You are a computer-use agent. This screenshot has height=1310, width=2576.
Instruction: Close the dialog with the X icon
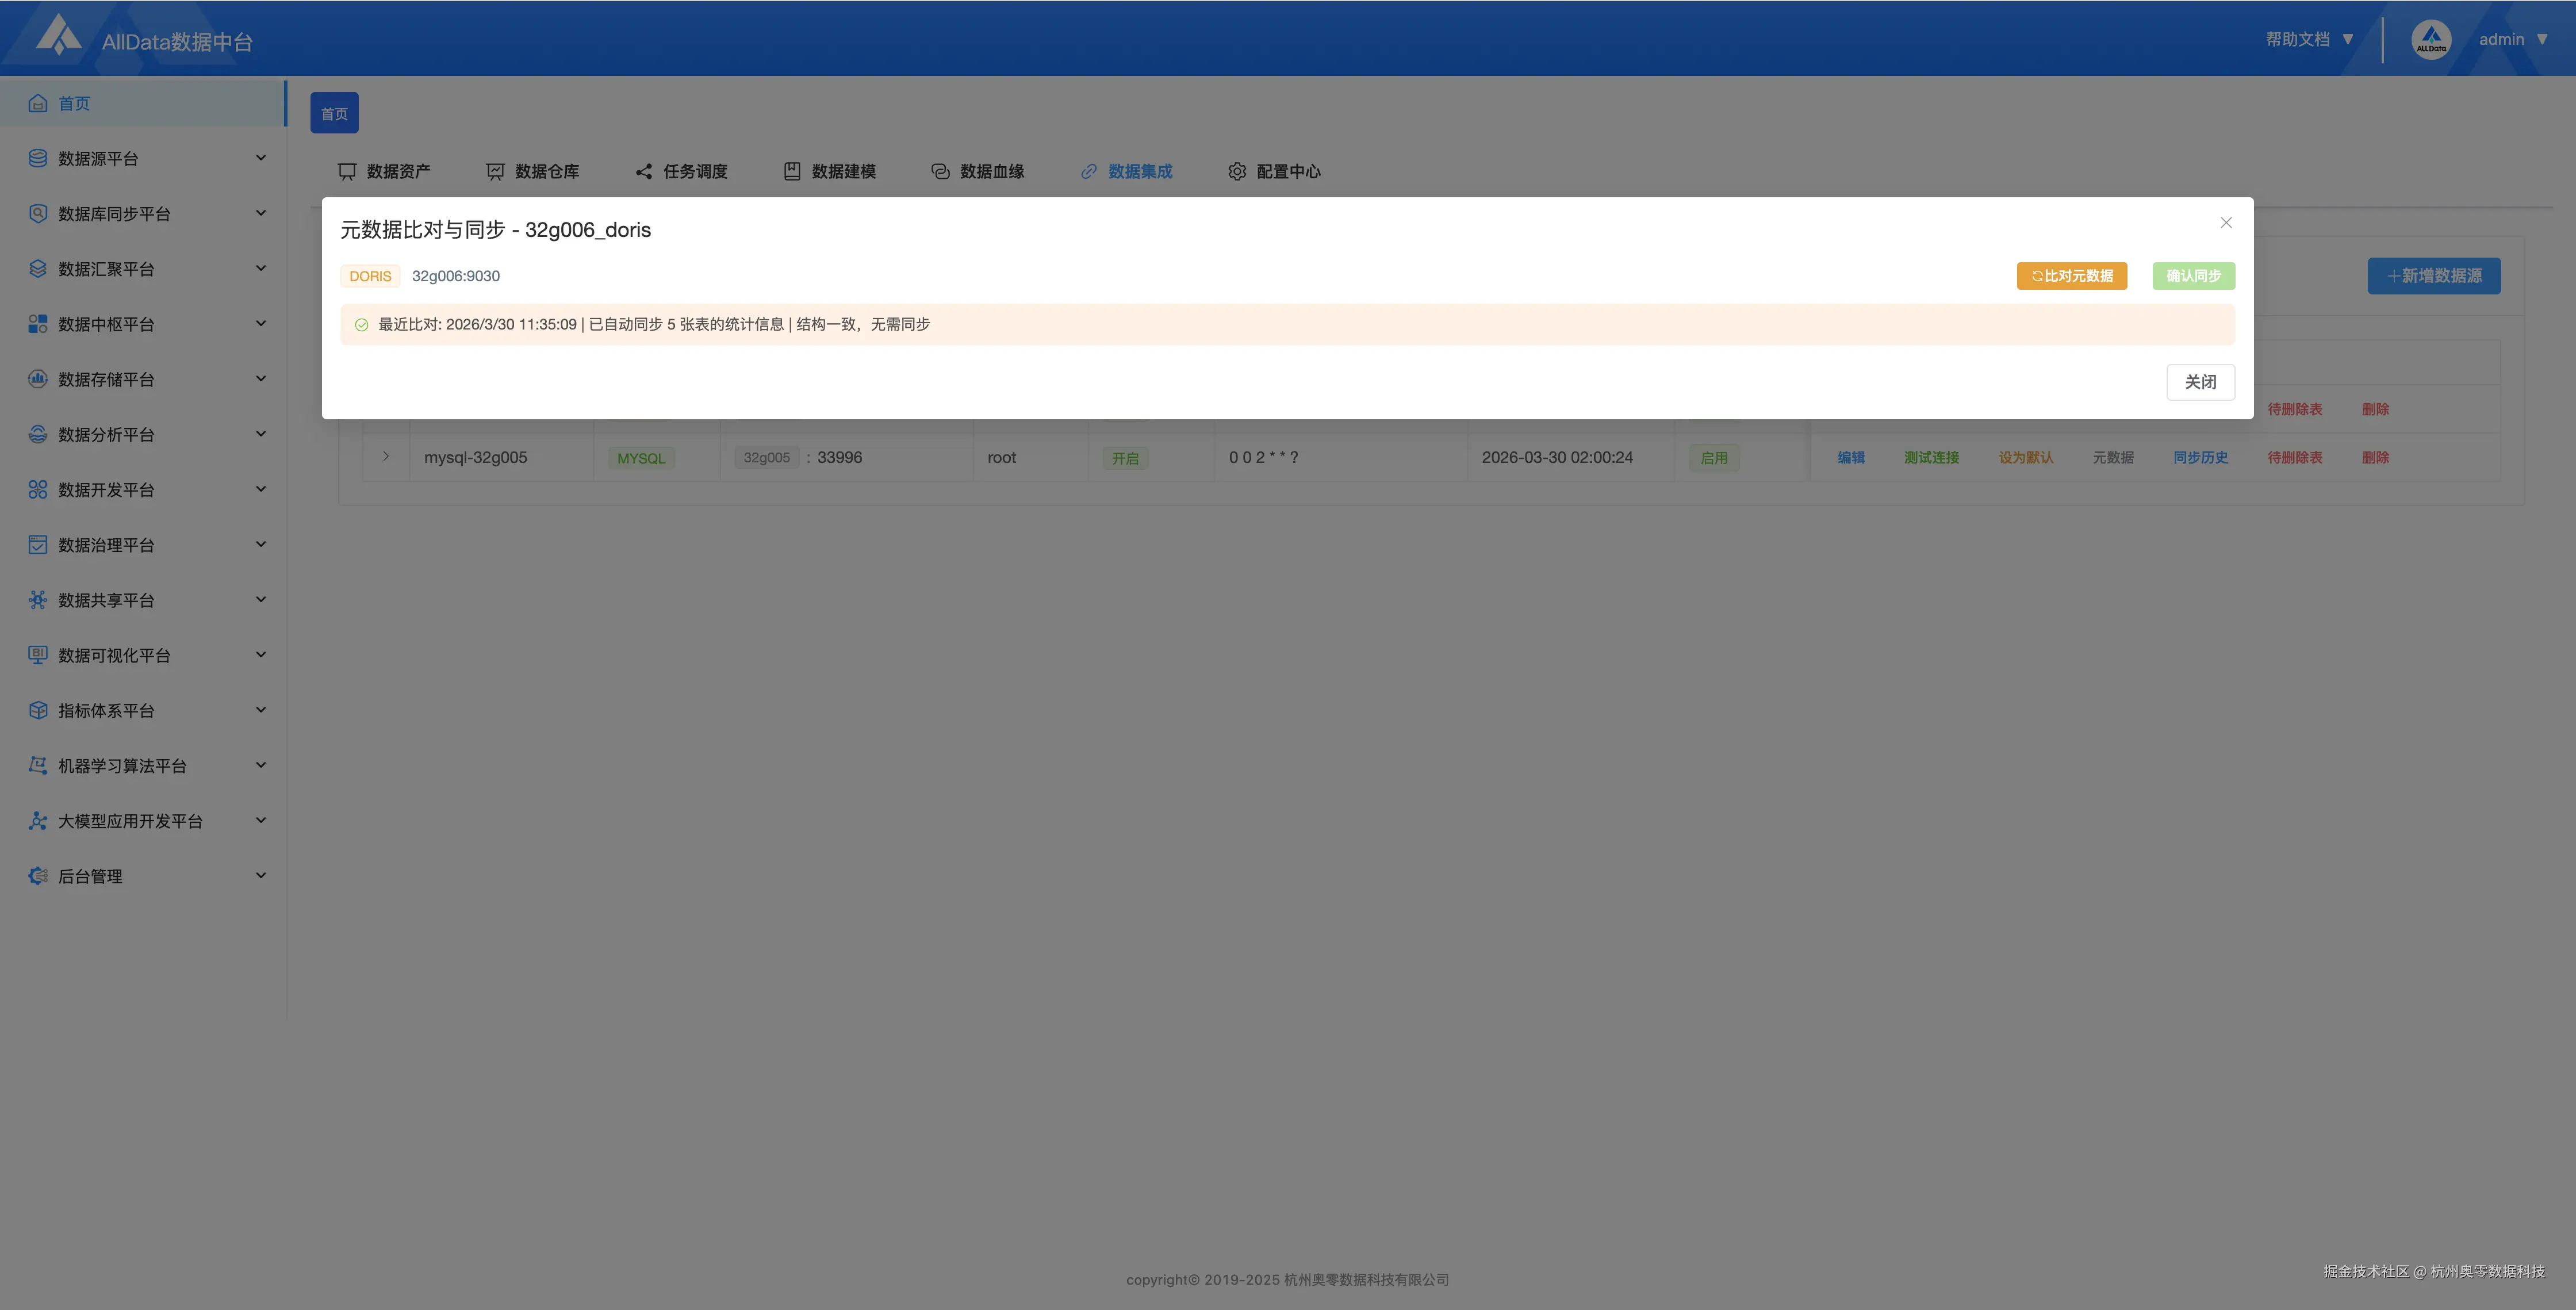pyautogui.click(x=2226, y=222)
